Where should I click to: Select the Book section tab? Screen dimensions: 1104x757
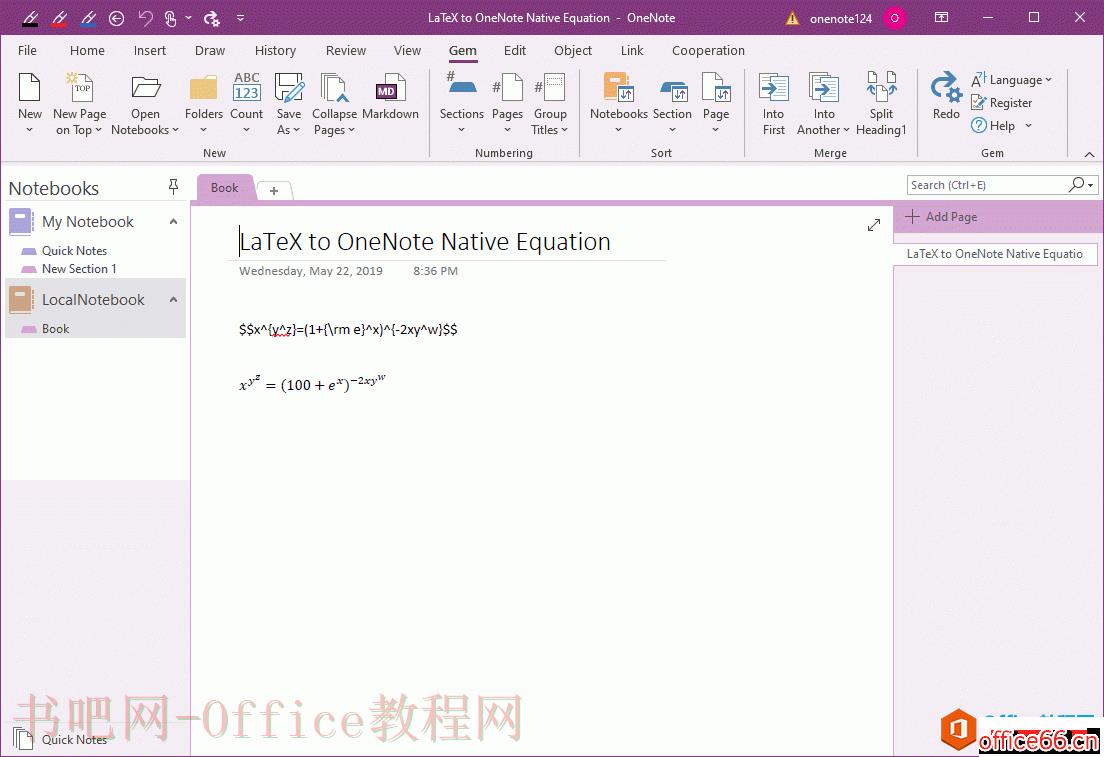click(224, 188)
